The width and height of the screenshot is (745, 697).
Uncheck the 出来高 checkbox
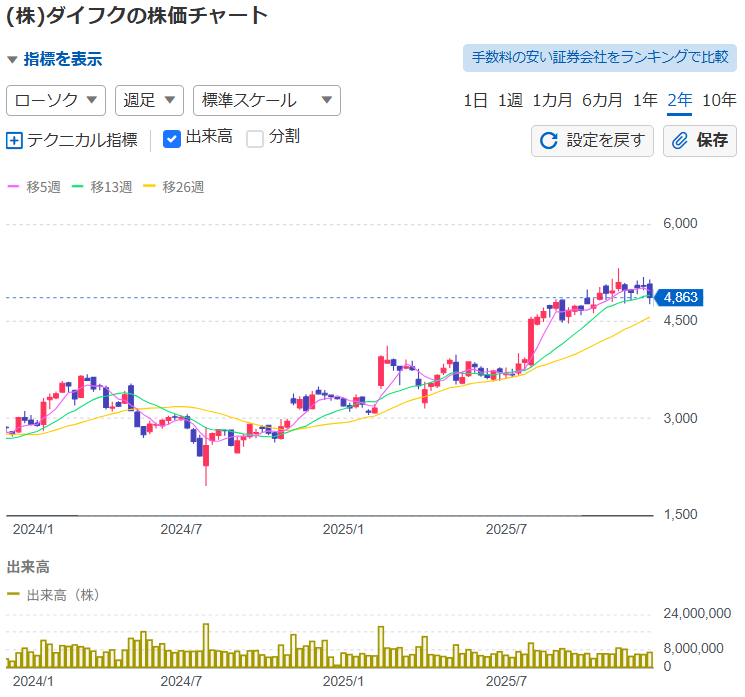(x=171, y=139)
